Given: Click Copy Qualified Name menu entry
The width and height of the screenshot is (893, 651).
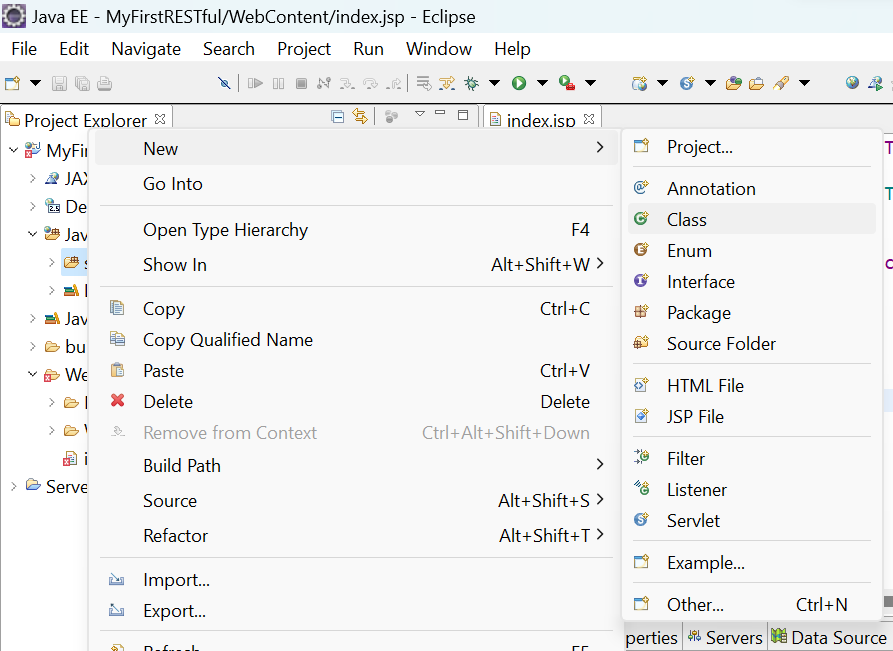Looking at the screenshot, I should pos(356,339).
